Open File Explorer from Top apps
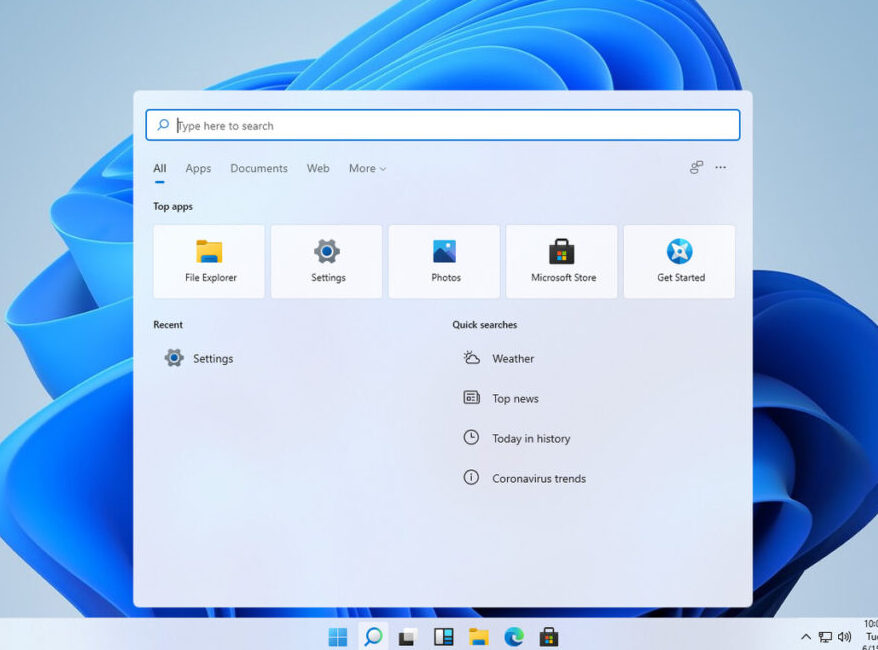This screenshot has width=878, height=650. click(209, 261)
